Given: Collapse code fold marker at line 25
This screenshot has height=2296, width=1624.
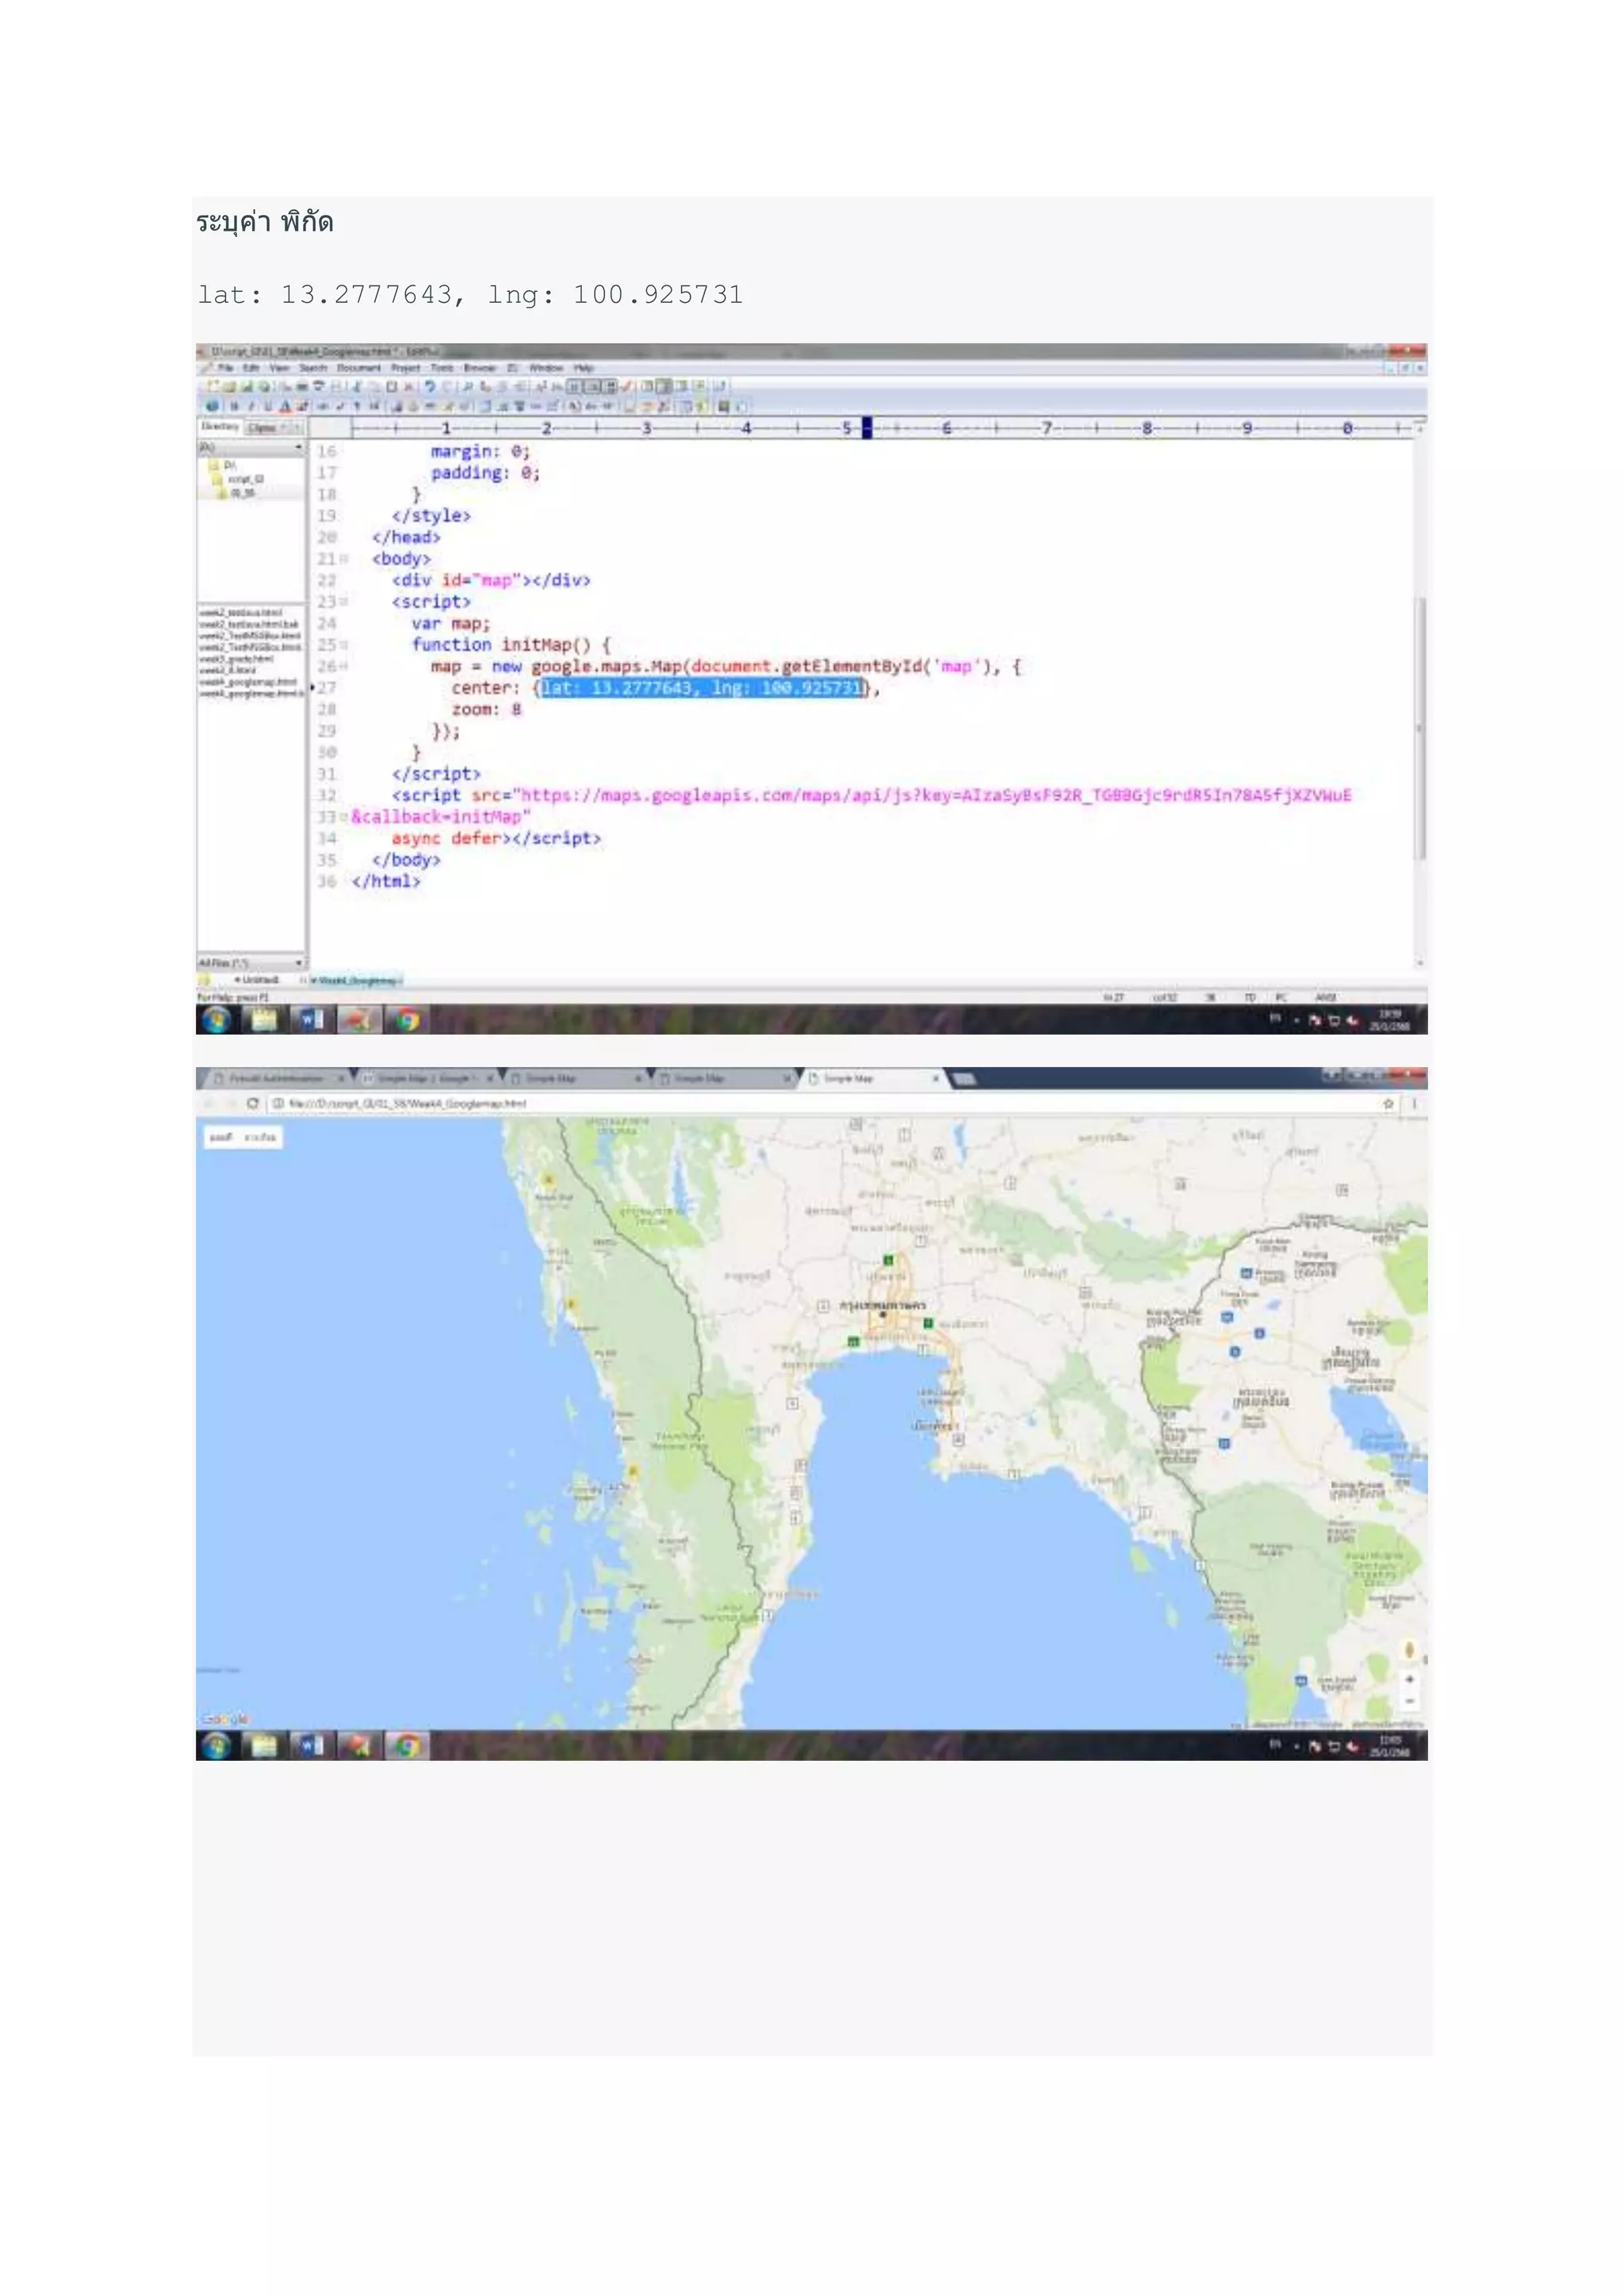Looking at the screenshot, I should coord(344,645).
